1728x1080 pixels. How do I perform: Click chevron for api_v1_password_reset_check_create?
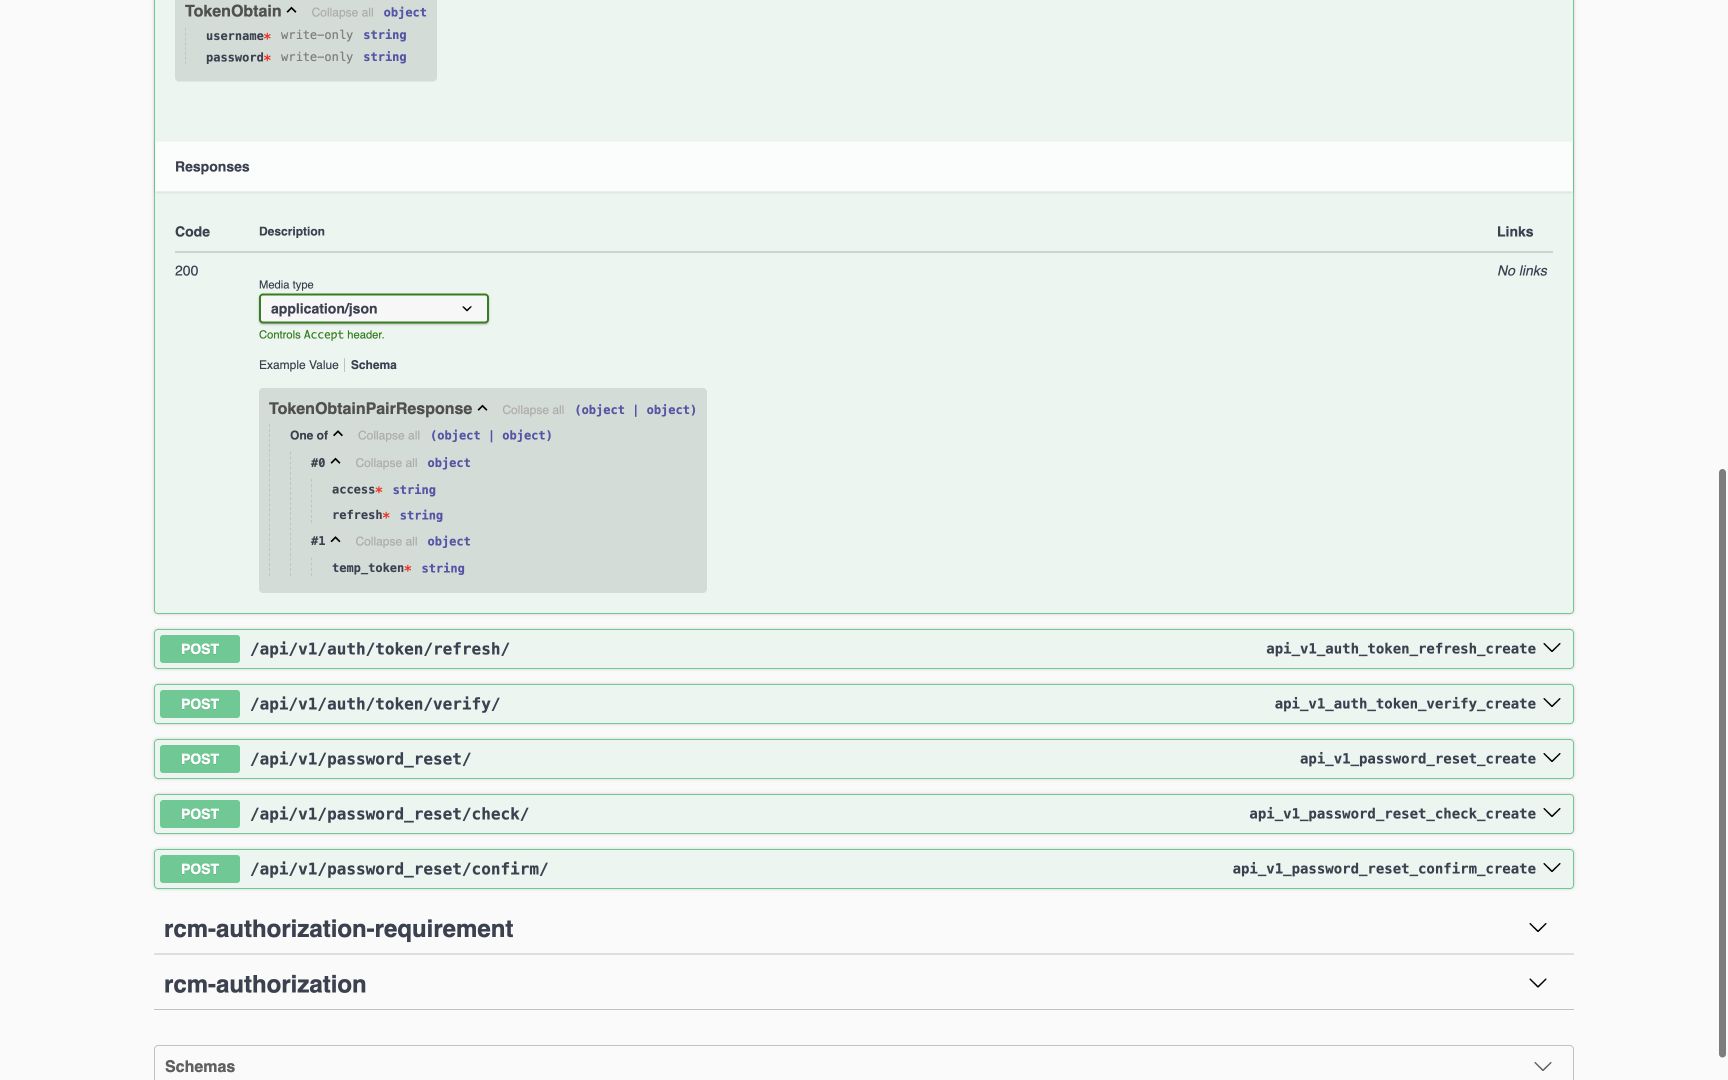click(1552, 813)
